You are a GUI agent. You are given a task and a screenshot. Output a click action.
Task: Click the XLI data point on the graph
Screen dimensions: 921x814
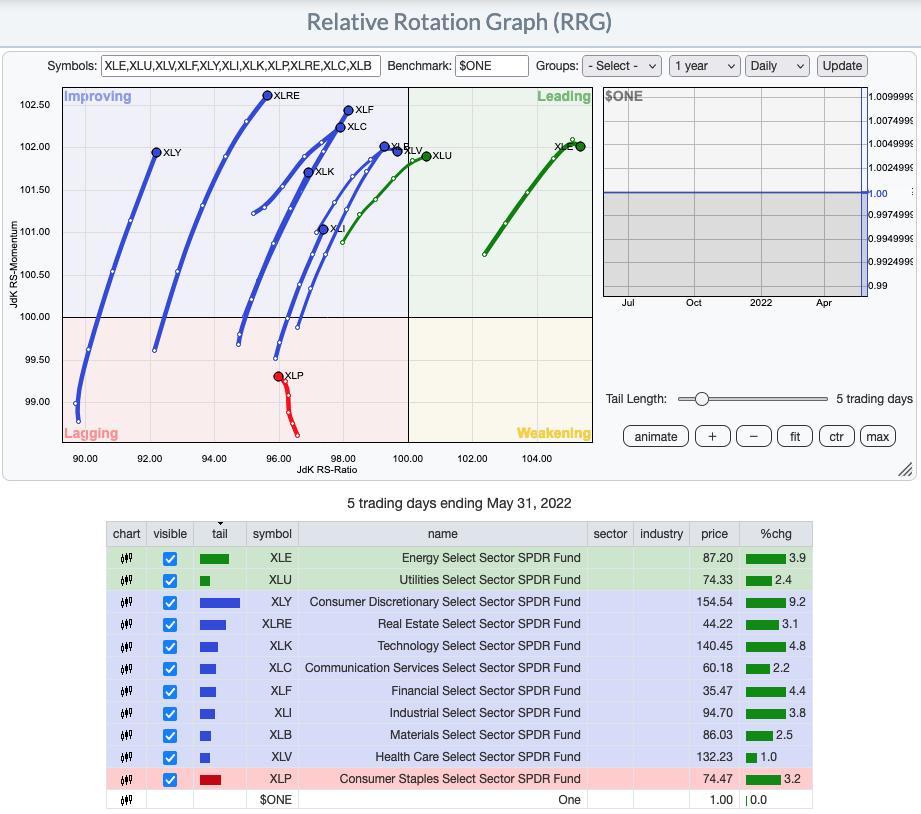click(323, 229)
